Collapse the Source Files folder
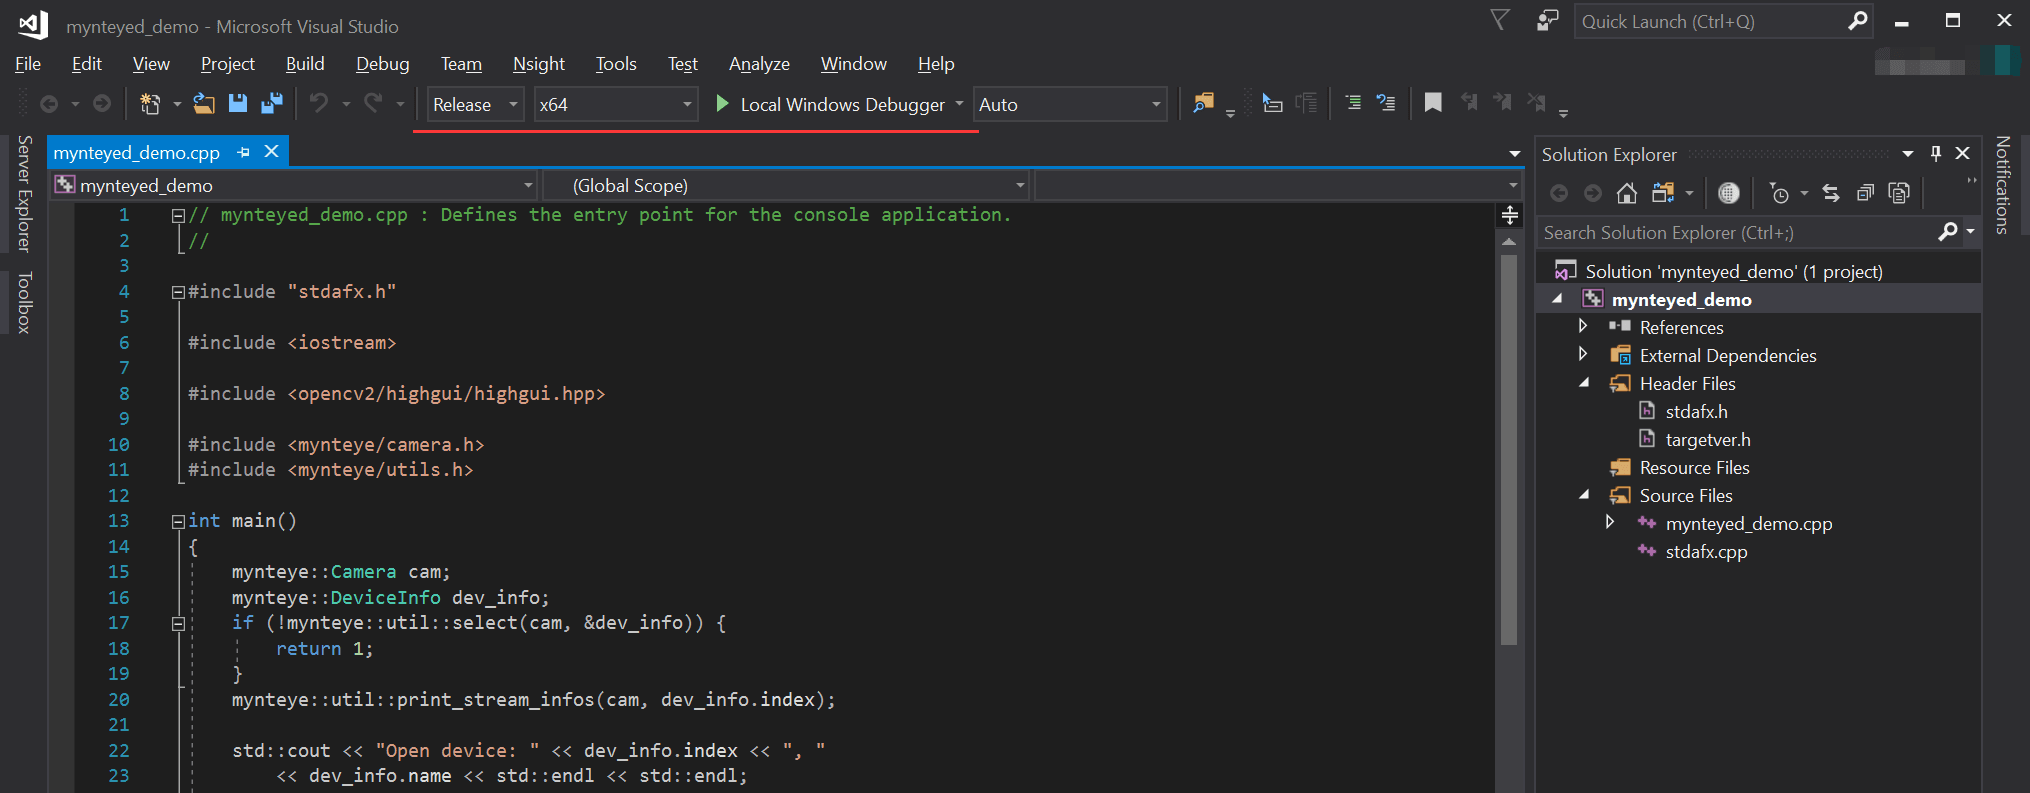This screenshot has height=793, width=2030. [1584, 495]
